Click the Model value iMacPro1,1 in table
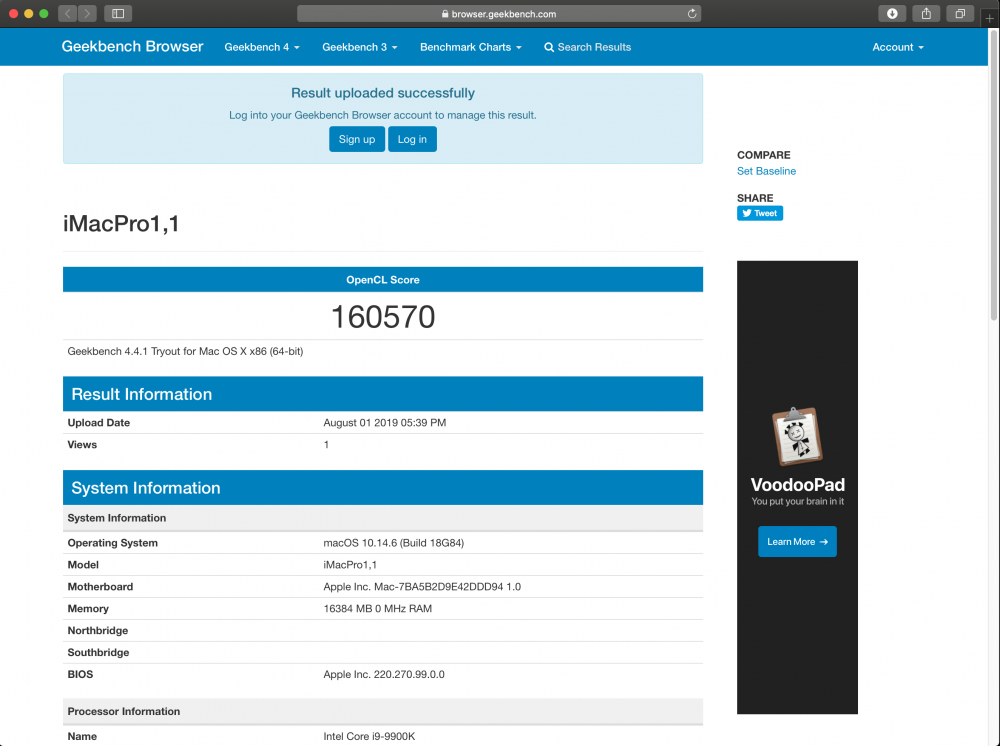Viewport: 1000px width, 746px height. click(350, 565)
